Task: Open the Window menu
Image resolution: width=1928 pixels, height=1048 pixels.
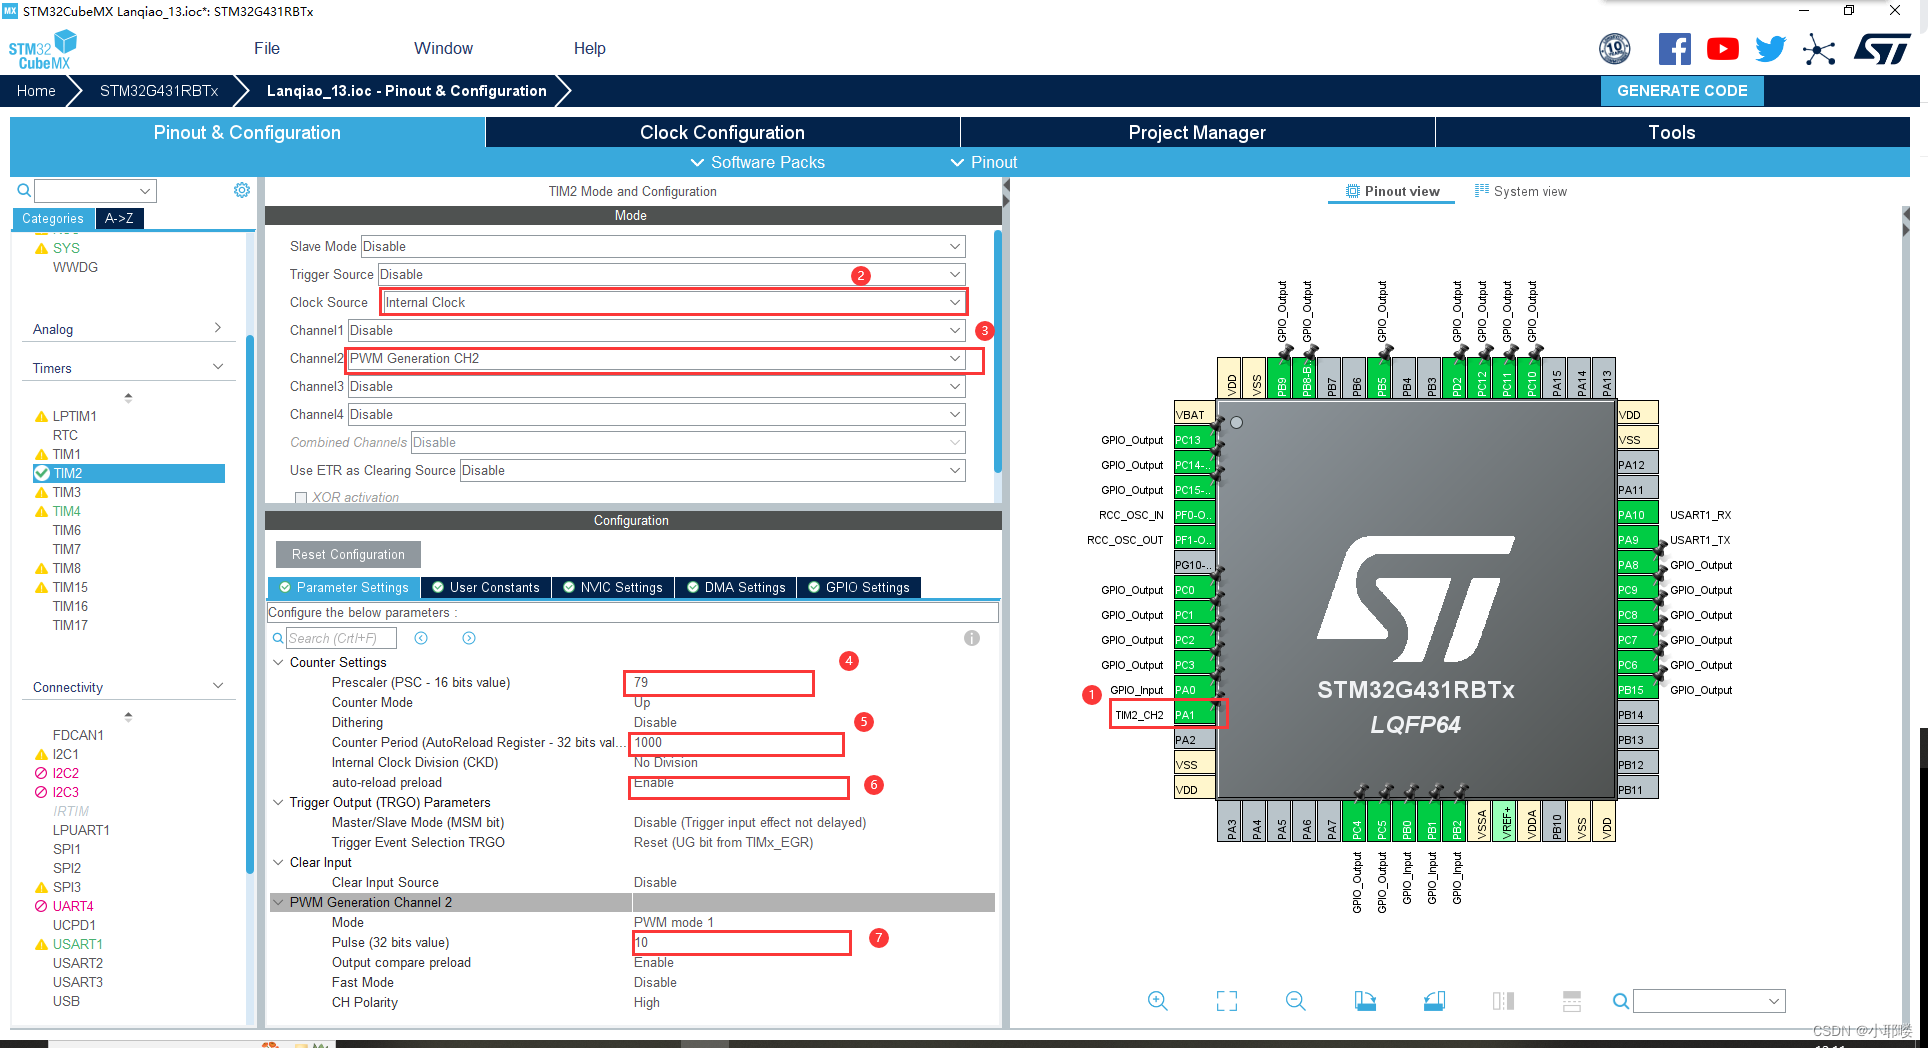Action: pos(443,48)
